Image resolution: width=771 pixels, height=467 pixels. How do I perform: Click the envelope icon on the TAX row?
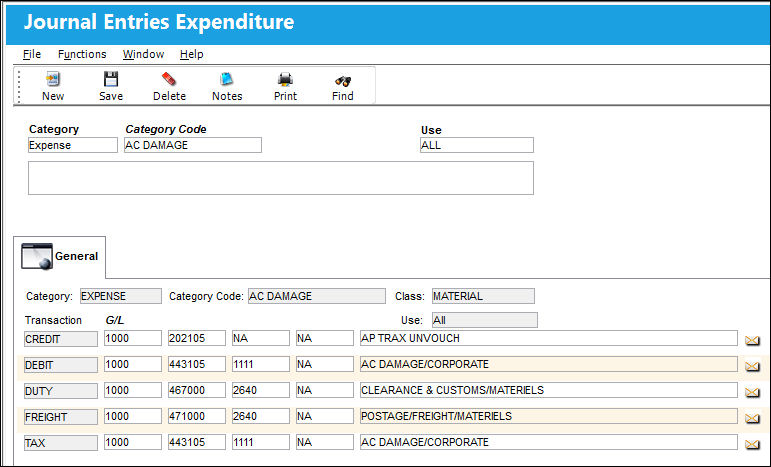[x=752, y=444]
